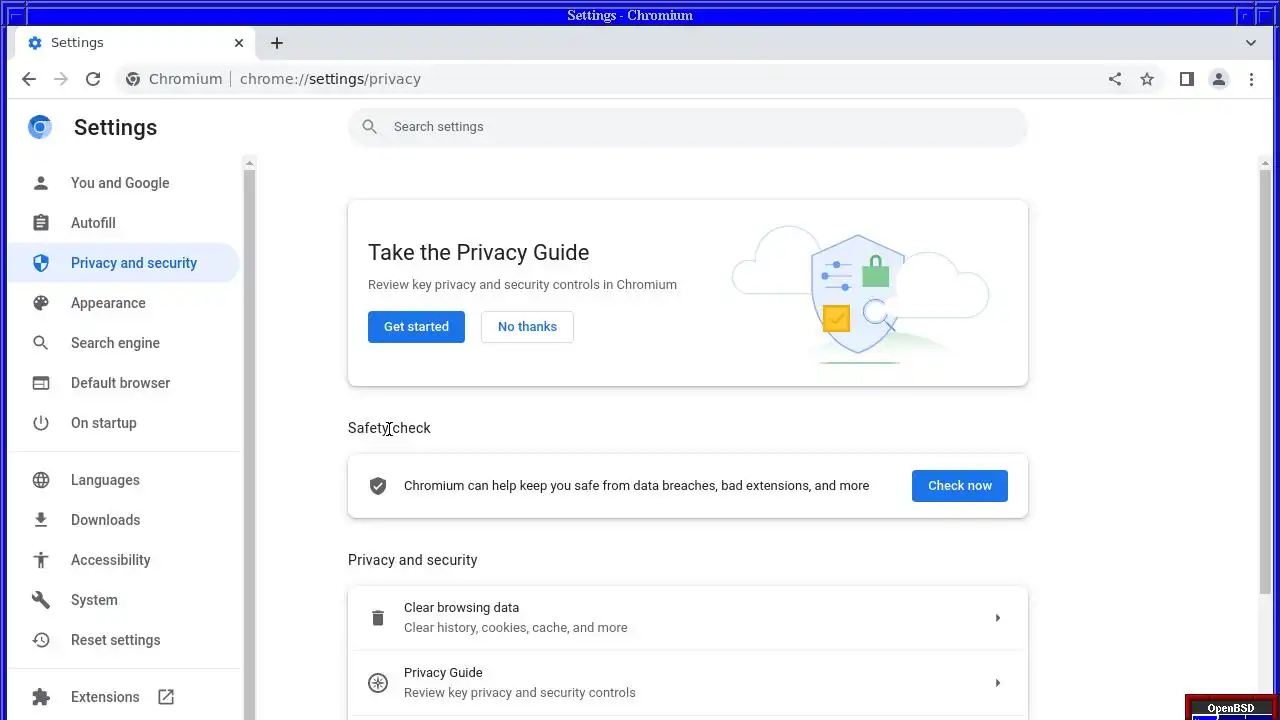1280x720 pixels.
Task: Click the Get started button
Action: pyautogui.click(x=416, y=327)
